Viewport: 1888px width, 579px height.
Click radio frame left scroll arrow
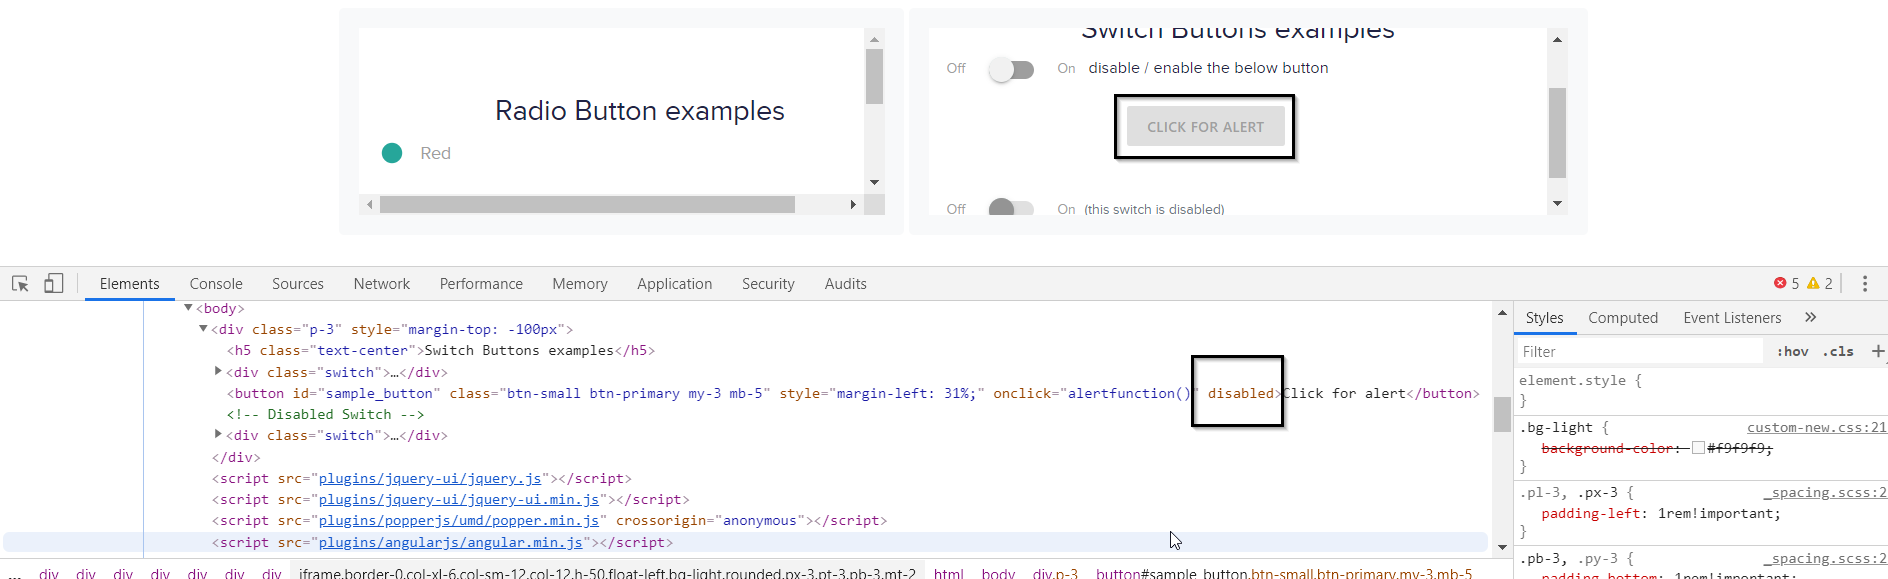click(369, 204)
